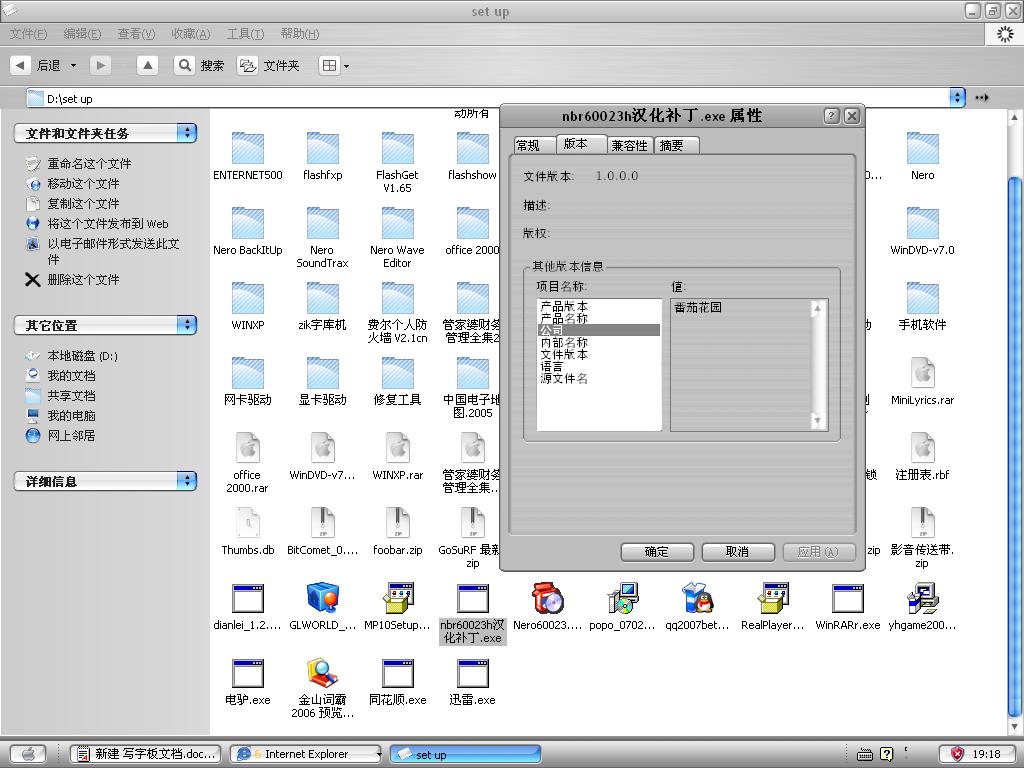
Task: Collapse the Other Places panel
Action: (187, 325)
